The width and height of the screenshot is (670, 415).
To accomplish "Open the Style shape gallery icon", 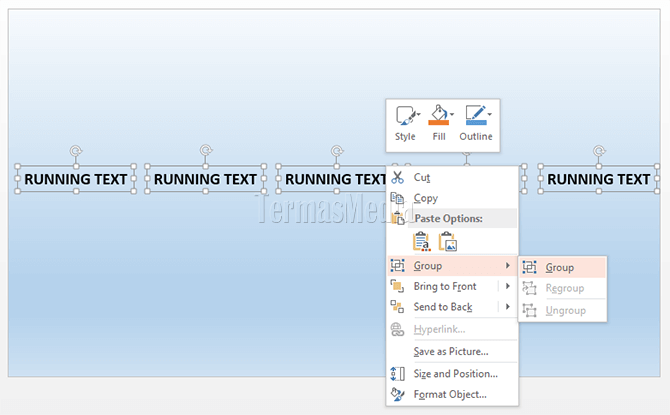I will pyautogui.click(x=406, y=115).
